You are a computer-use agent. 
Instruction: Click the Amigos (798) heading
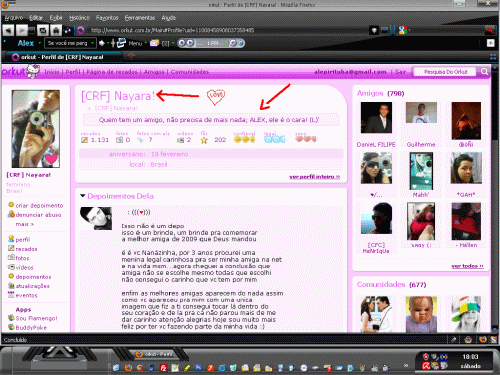pyautogui.click(x=380, y=93)
